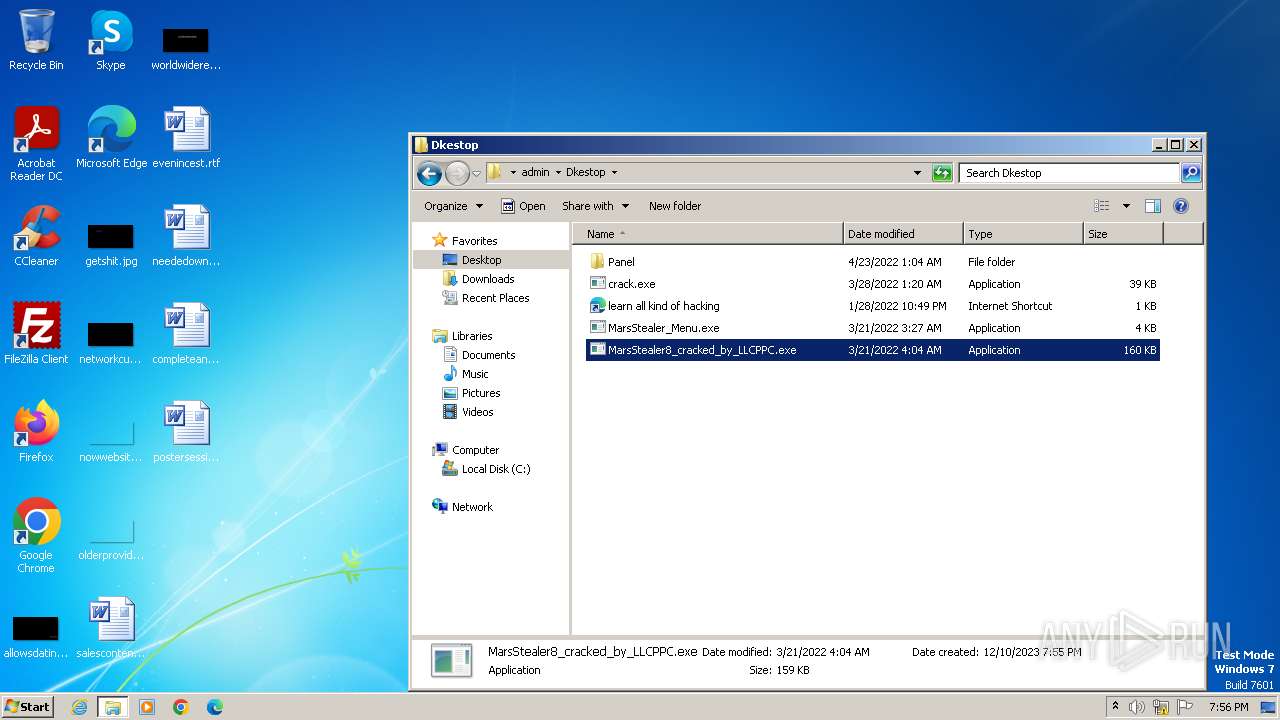1280x720 pixels.
Task: Launch Skype from the desktop
Action: [x=111, y=40]
